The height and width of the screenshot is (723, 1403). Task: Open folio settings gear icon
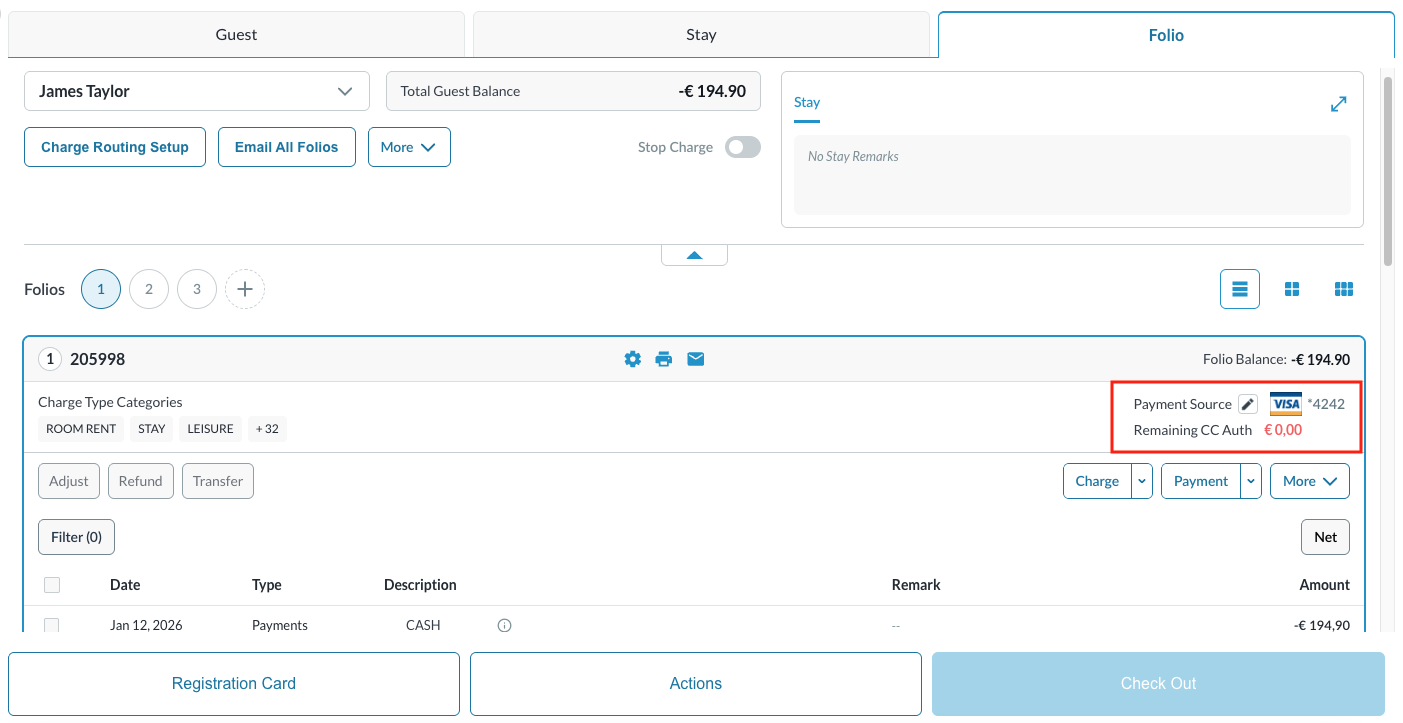[x=632, y=359]
